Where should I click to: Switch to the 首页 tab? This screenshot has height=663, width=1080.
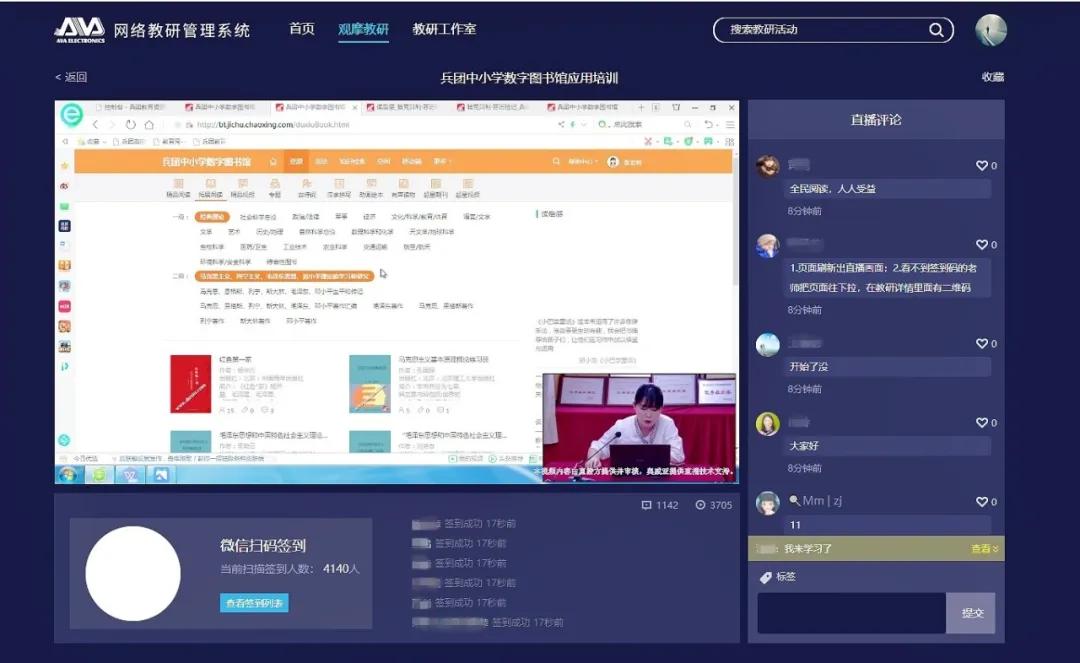click(302, 30)
